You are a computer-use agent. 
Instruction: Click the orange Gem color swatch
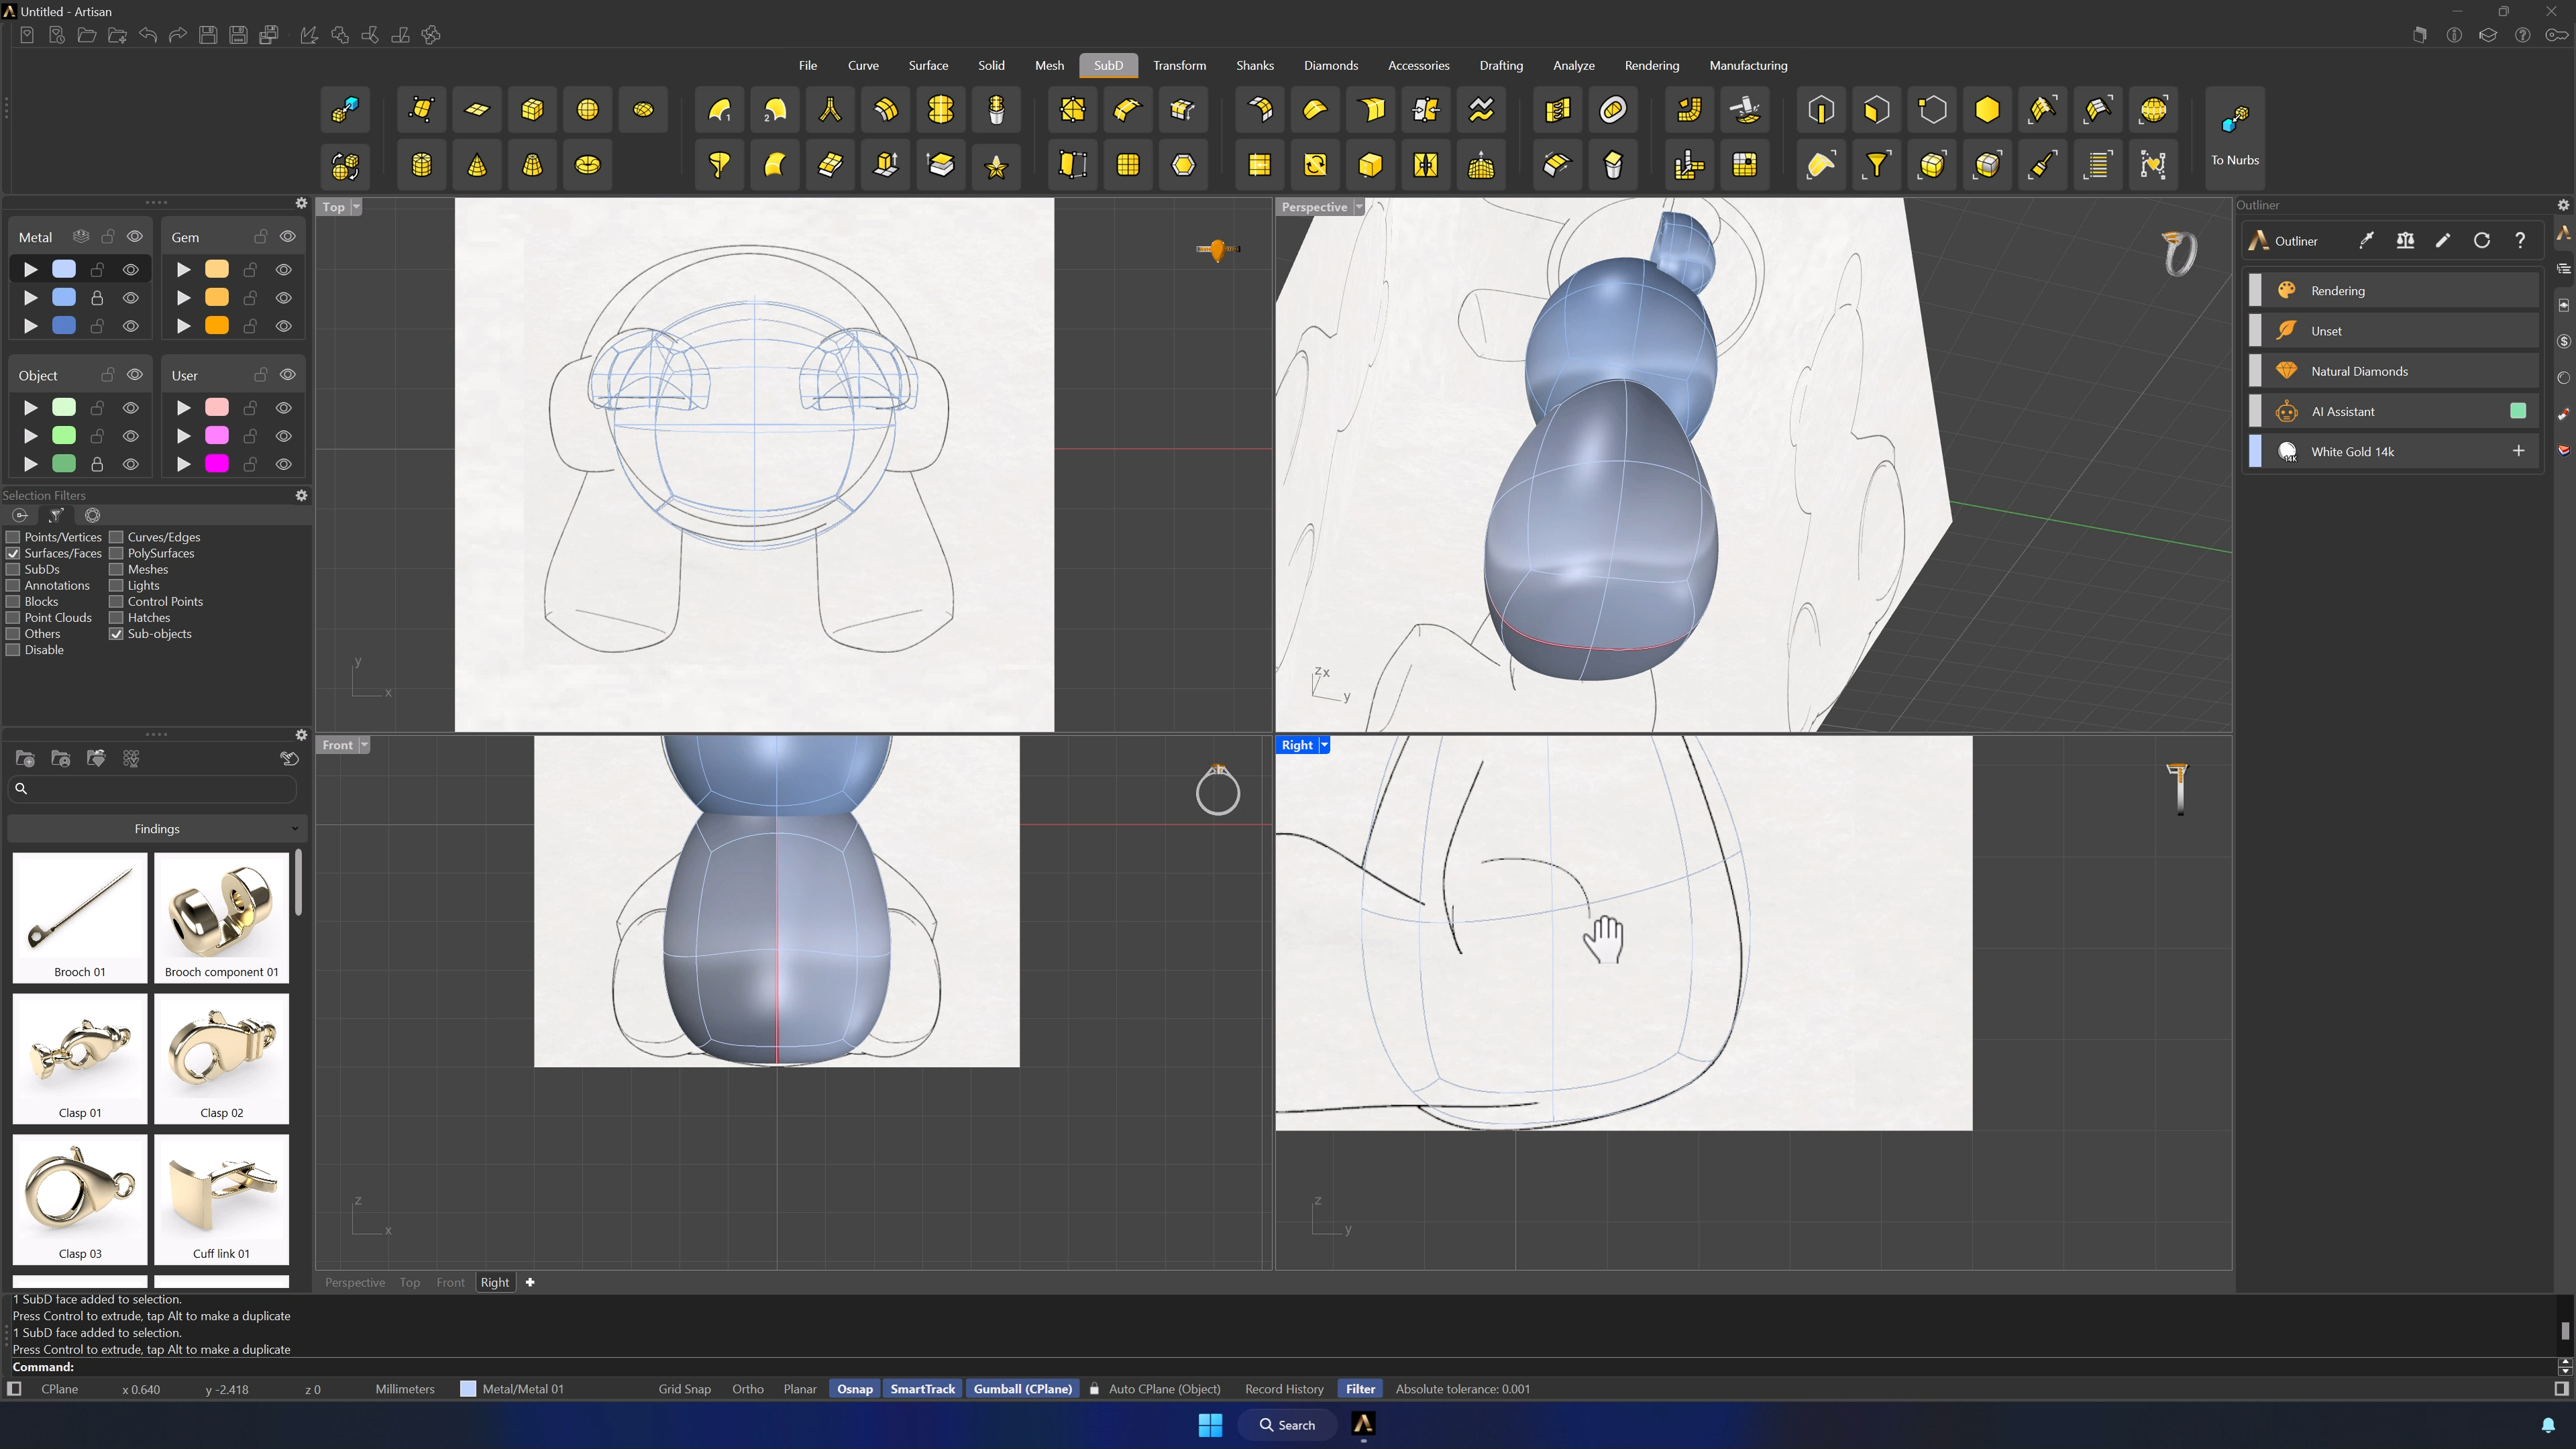(x=217, y=326)
